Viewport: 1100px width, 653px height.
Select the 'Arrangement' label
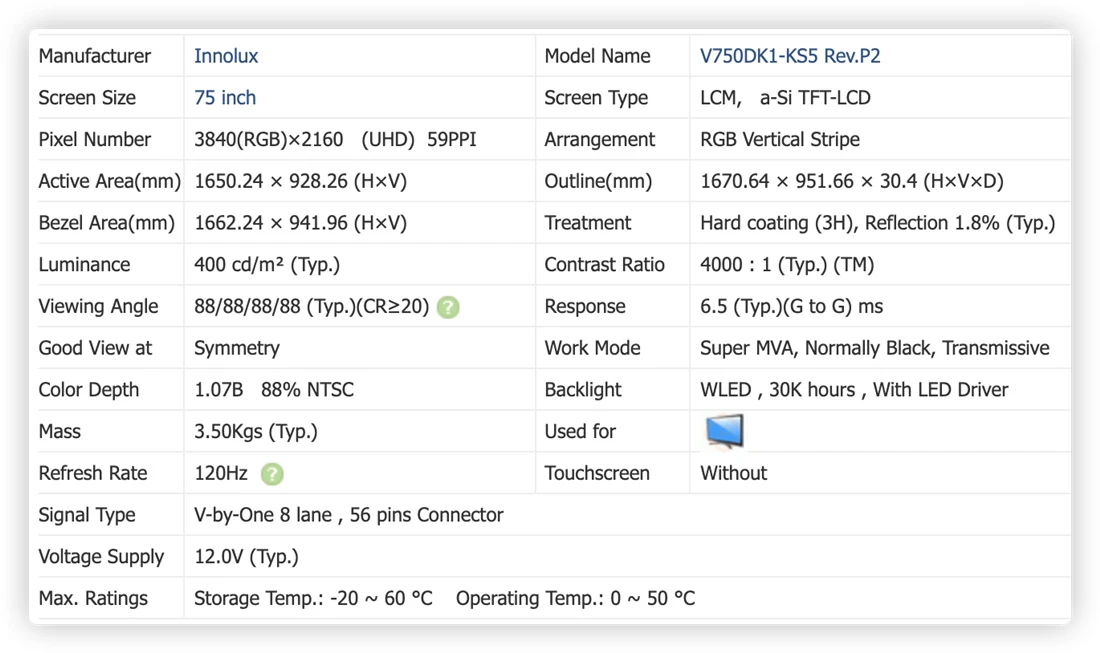coord(599,140)
